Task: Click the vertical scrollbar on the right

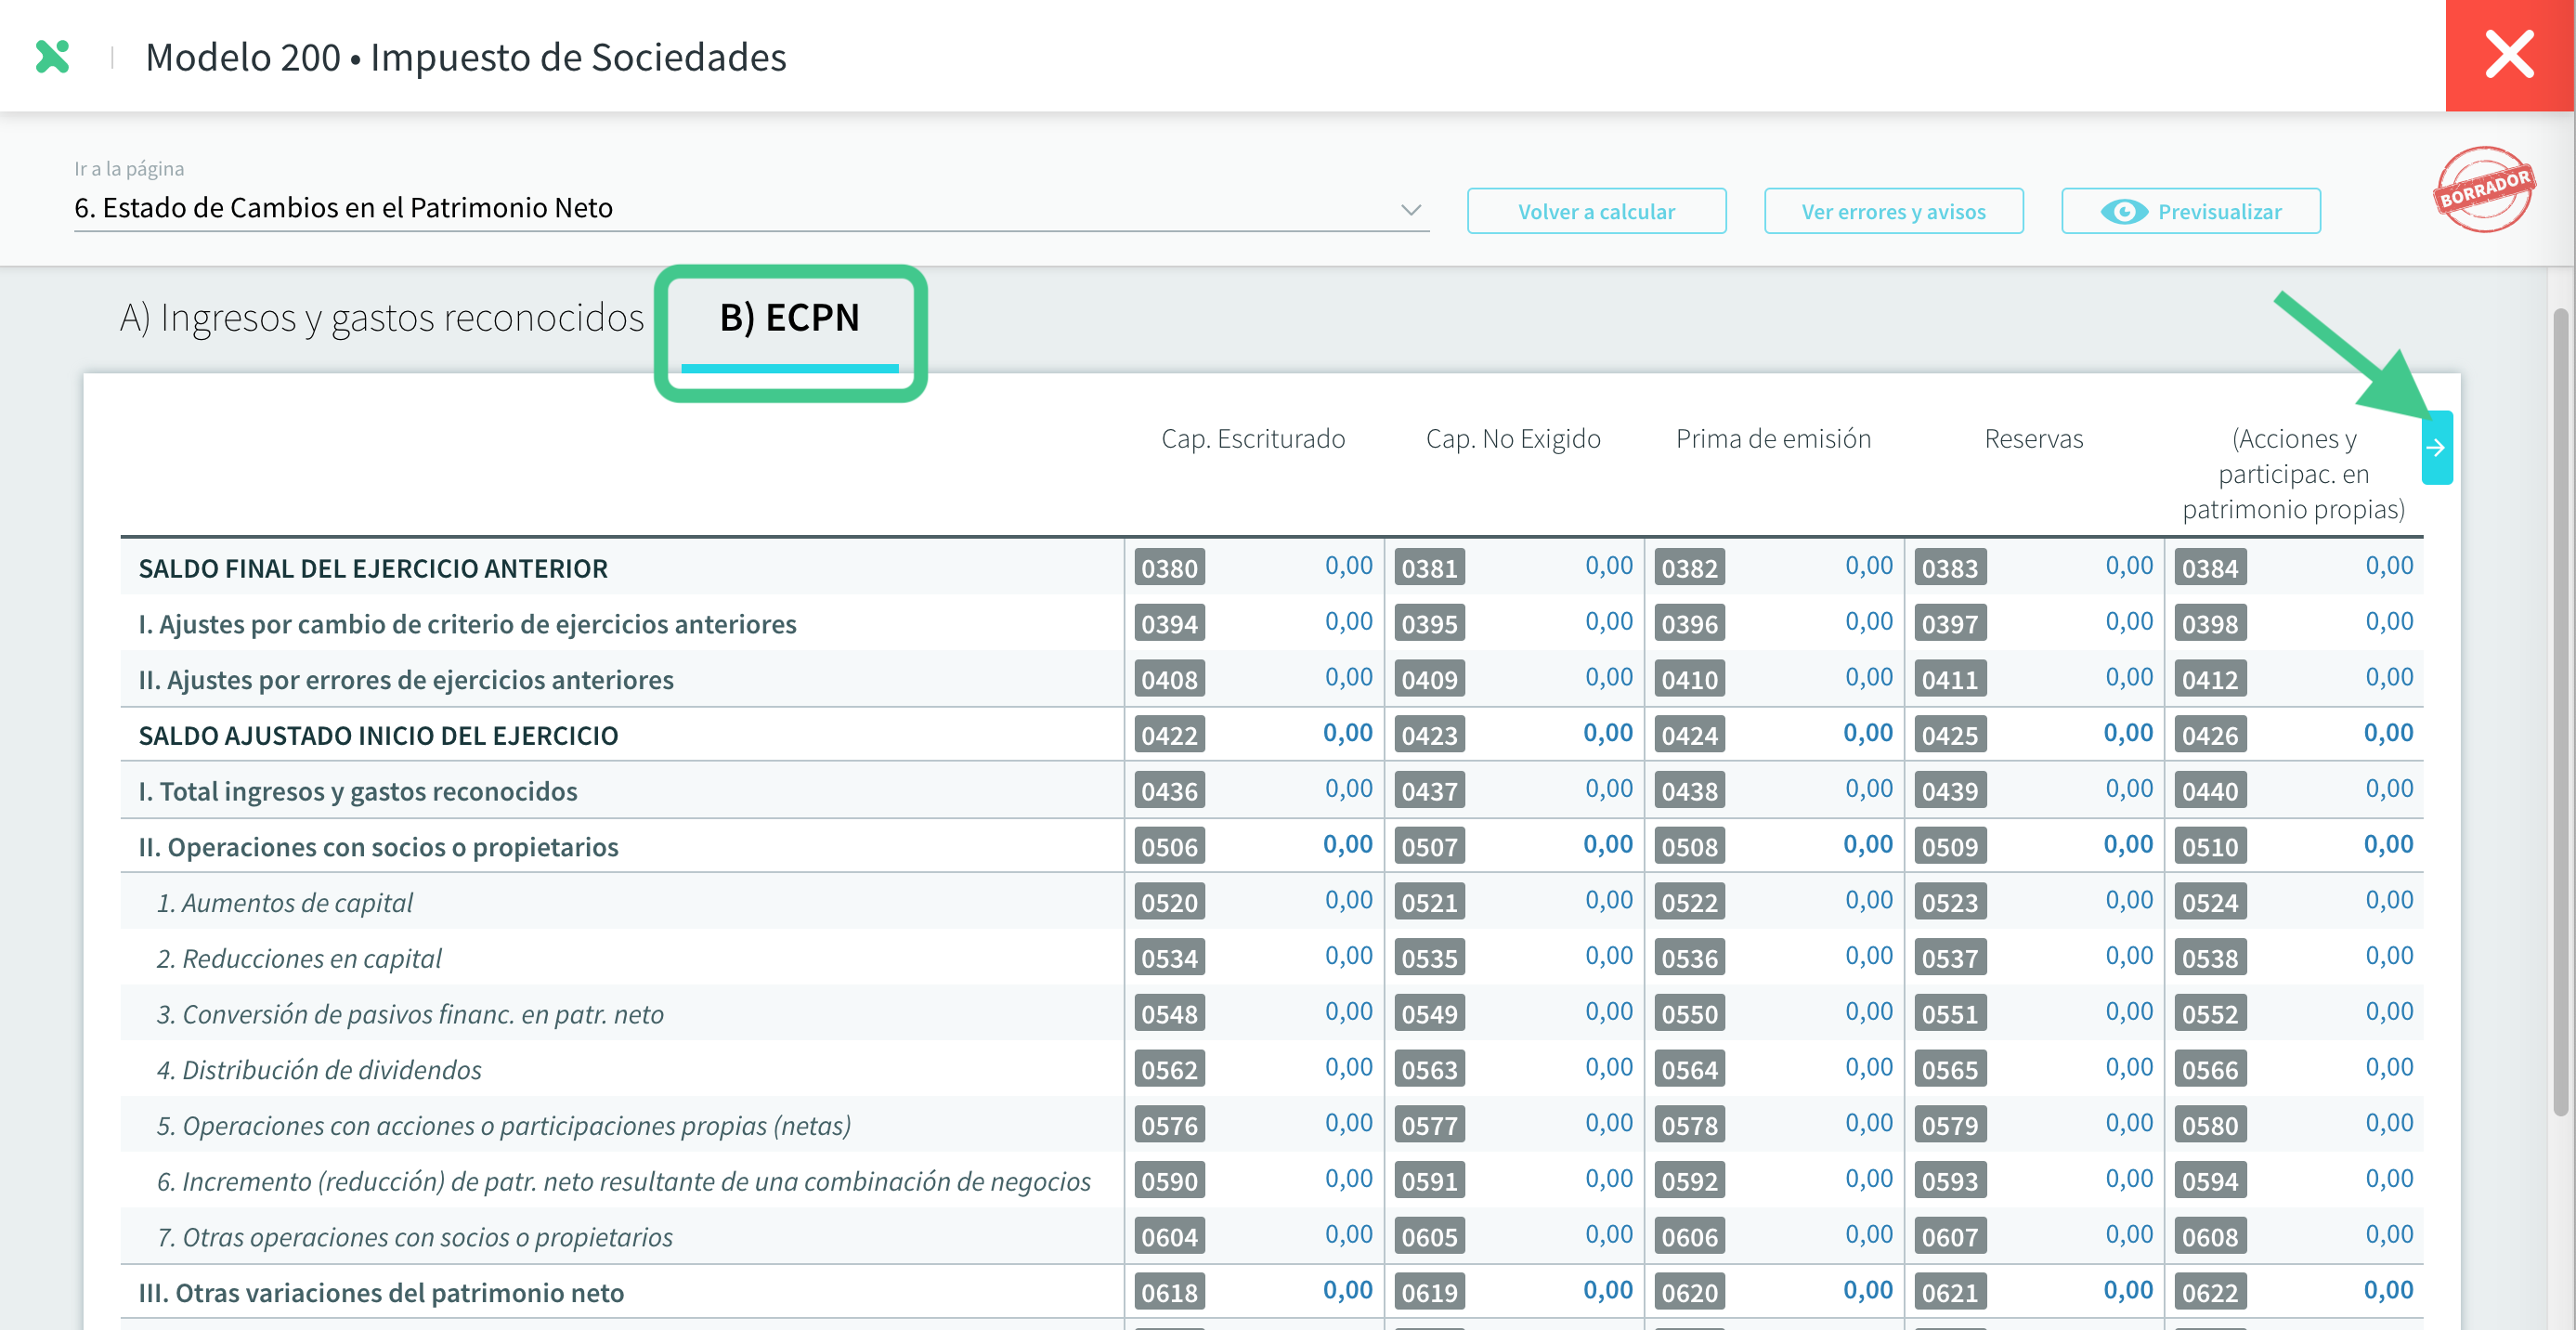Action: (2559, 710)
